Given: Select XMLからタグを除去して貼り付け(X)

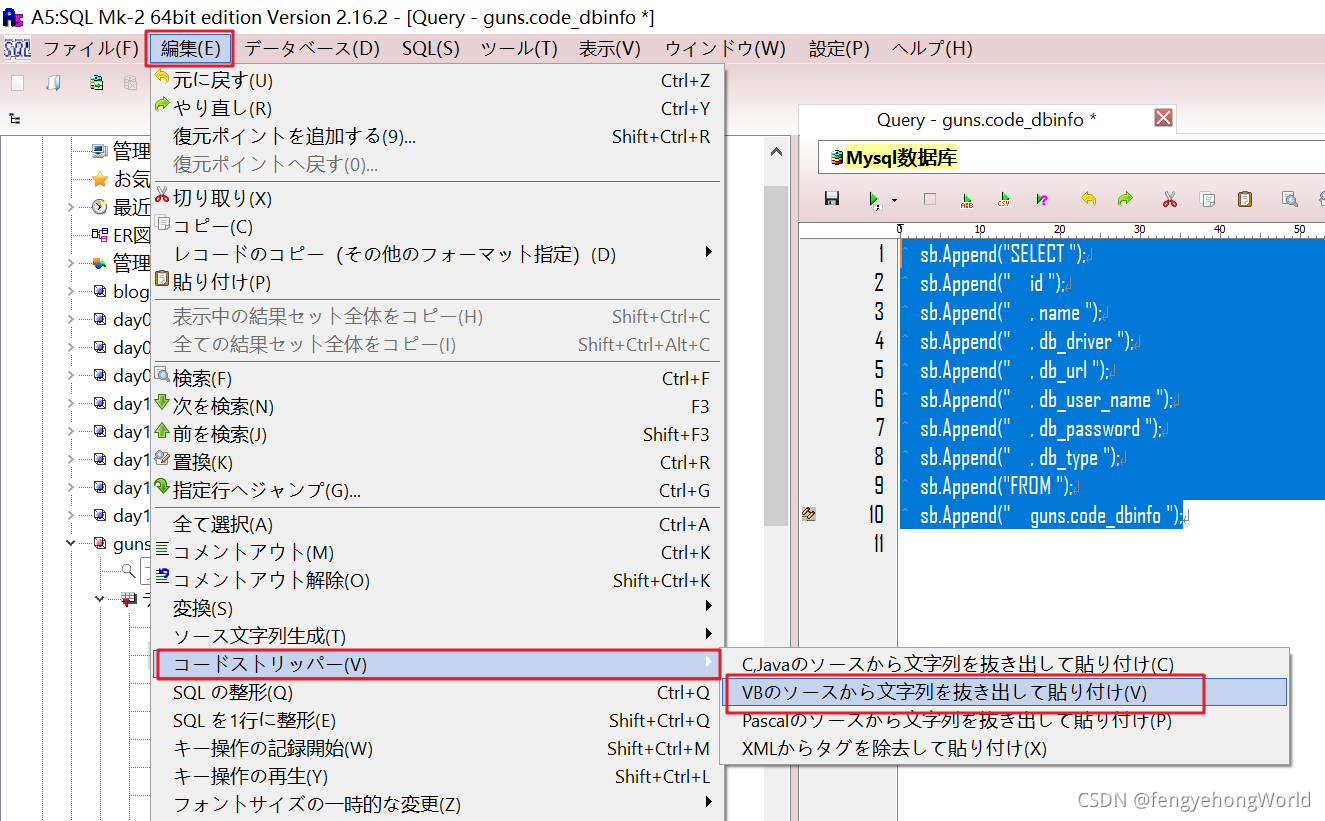Looking at the screenshot, I should point(1004,748).
